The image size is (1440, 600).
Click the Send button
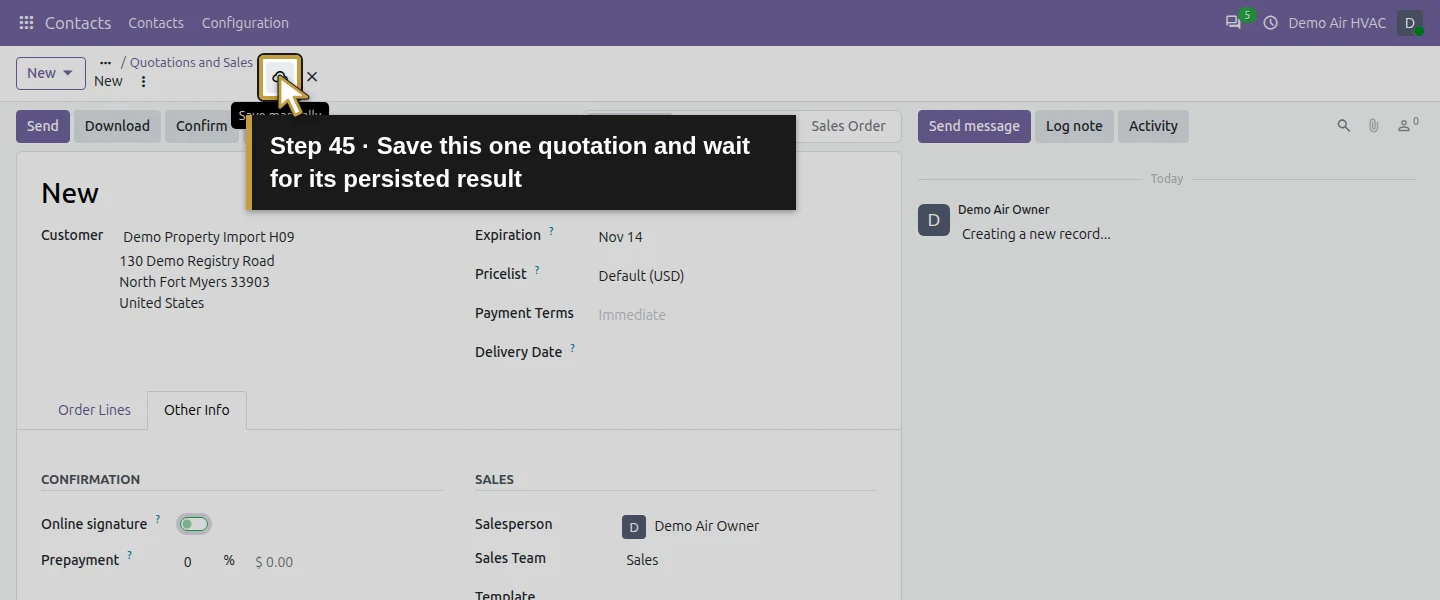pyautogui.click(x=43, y=126)
